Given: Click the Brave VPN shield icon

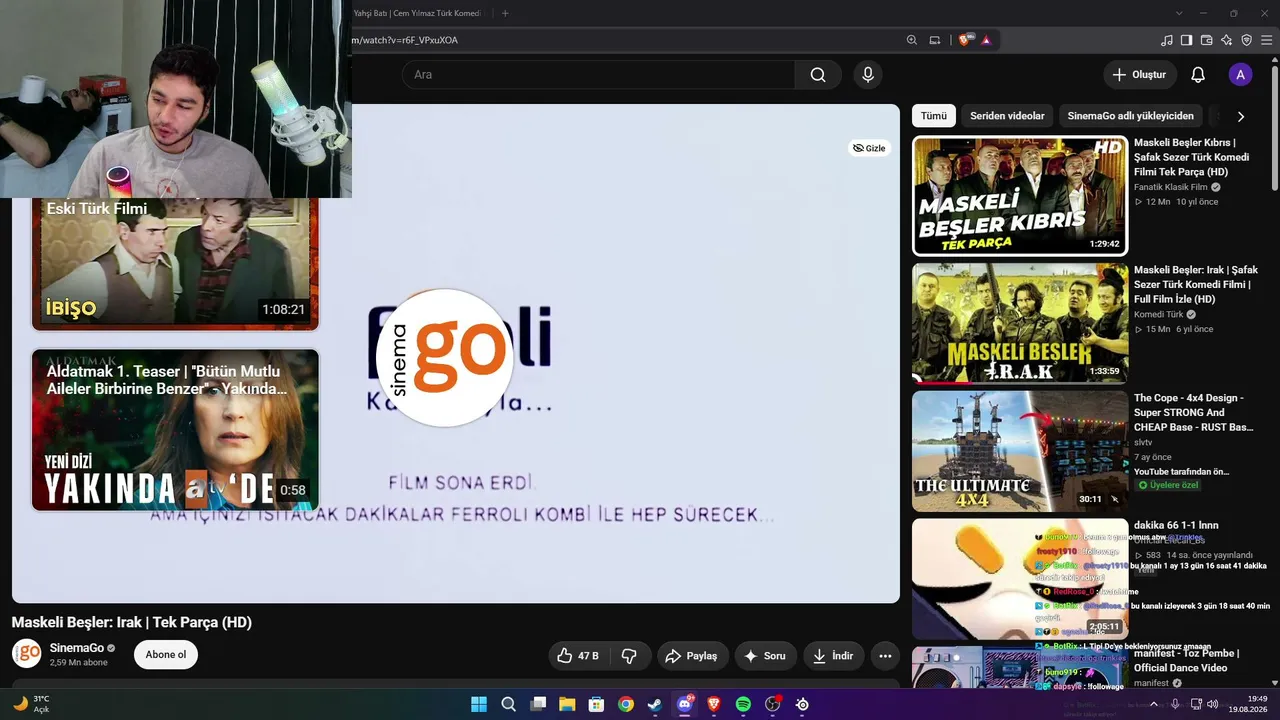Looking at the screenshot, I should coord(1247,40).
